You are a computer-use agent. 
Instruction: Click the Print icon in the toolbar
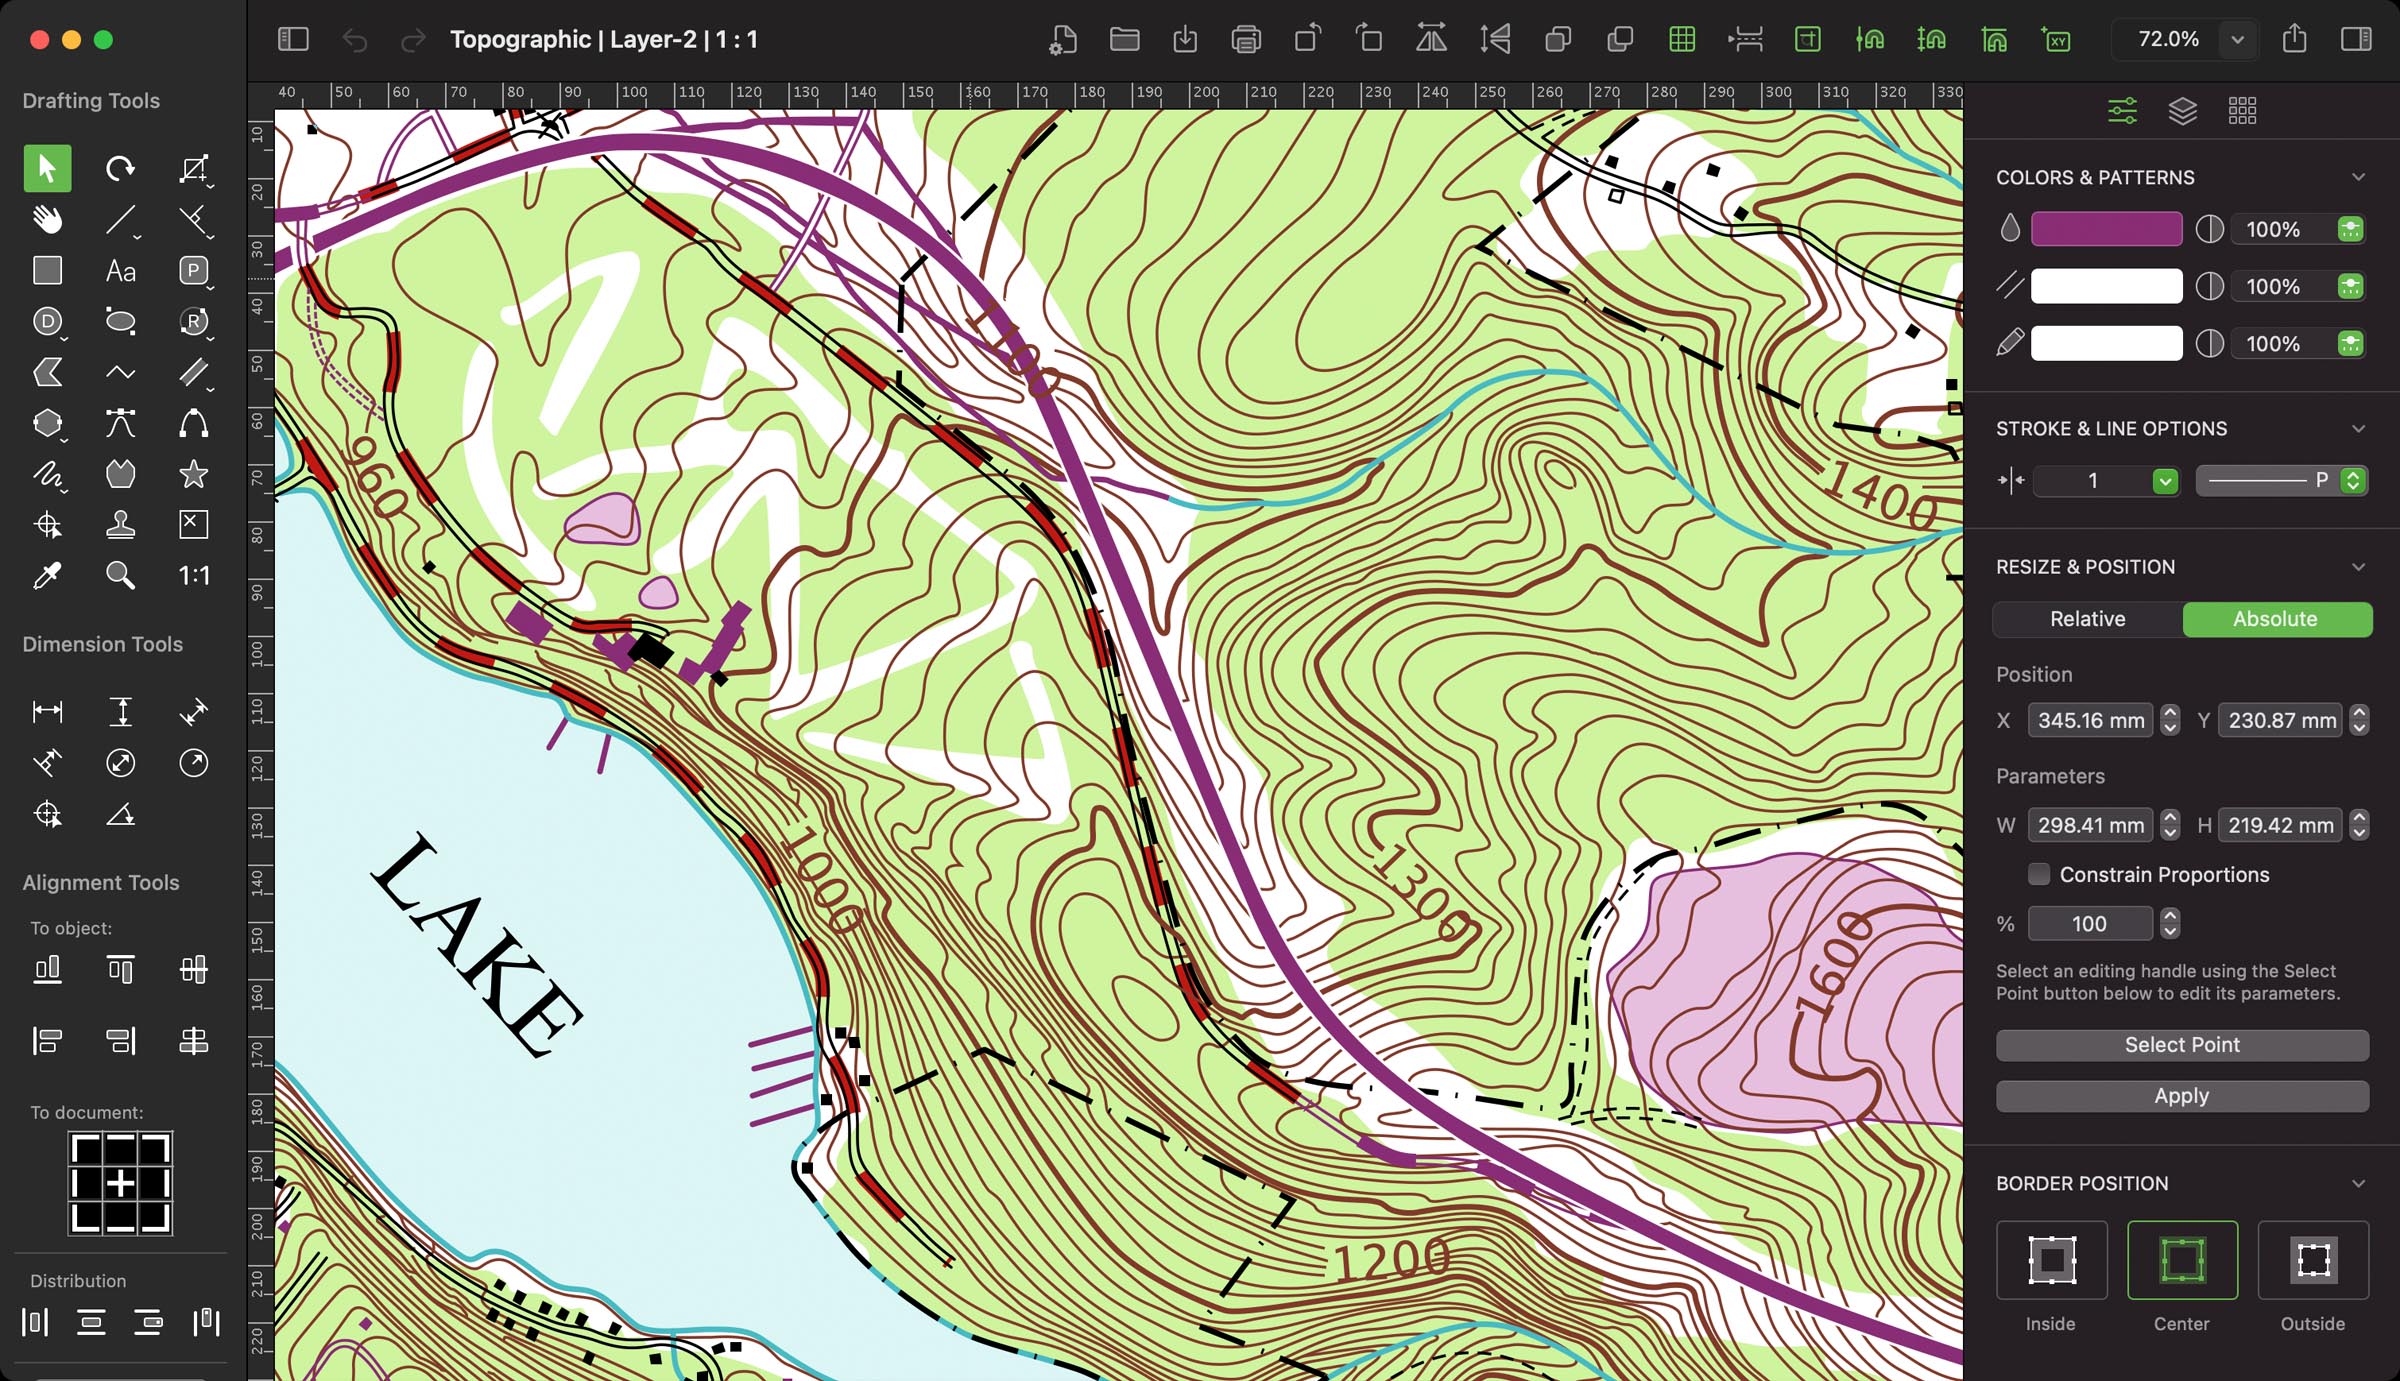click(x=1246, y=40)
